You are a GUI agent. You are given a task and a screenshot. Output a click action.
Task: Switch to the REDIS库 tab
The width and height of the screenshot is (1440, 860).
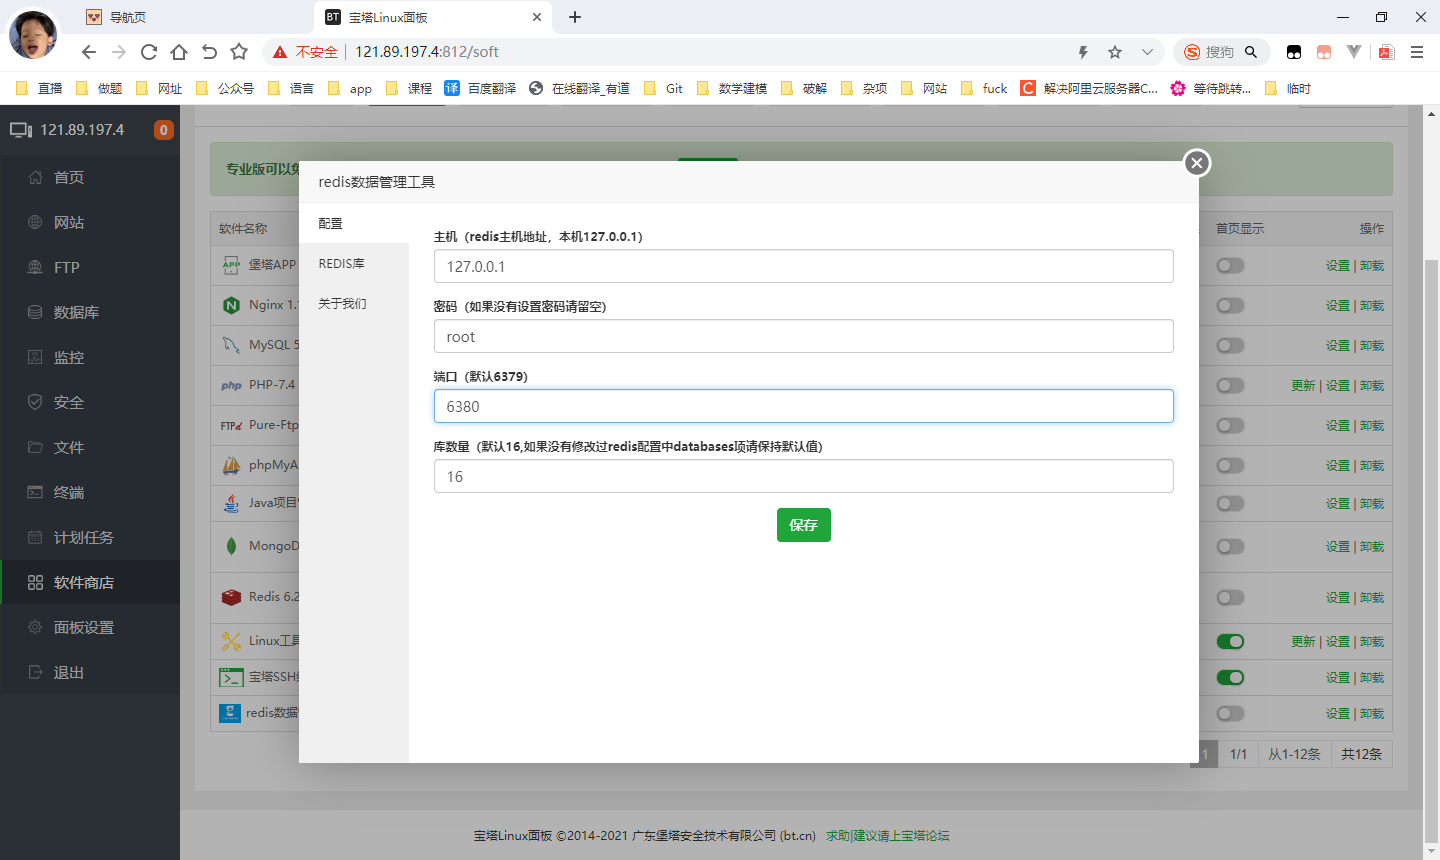click(342, 264)
